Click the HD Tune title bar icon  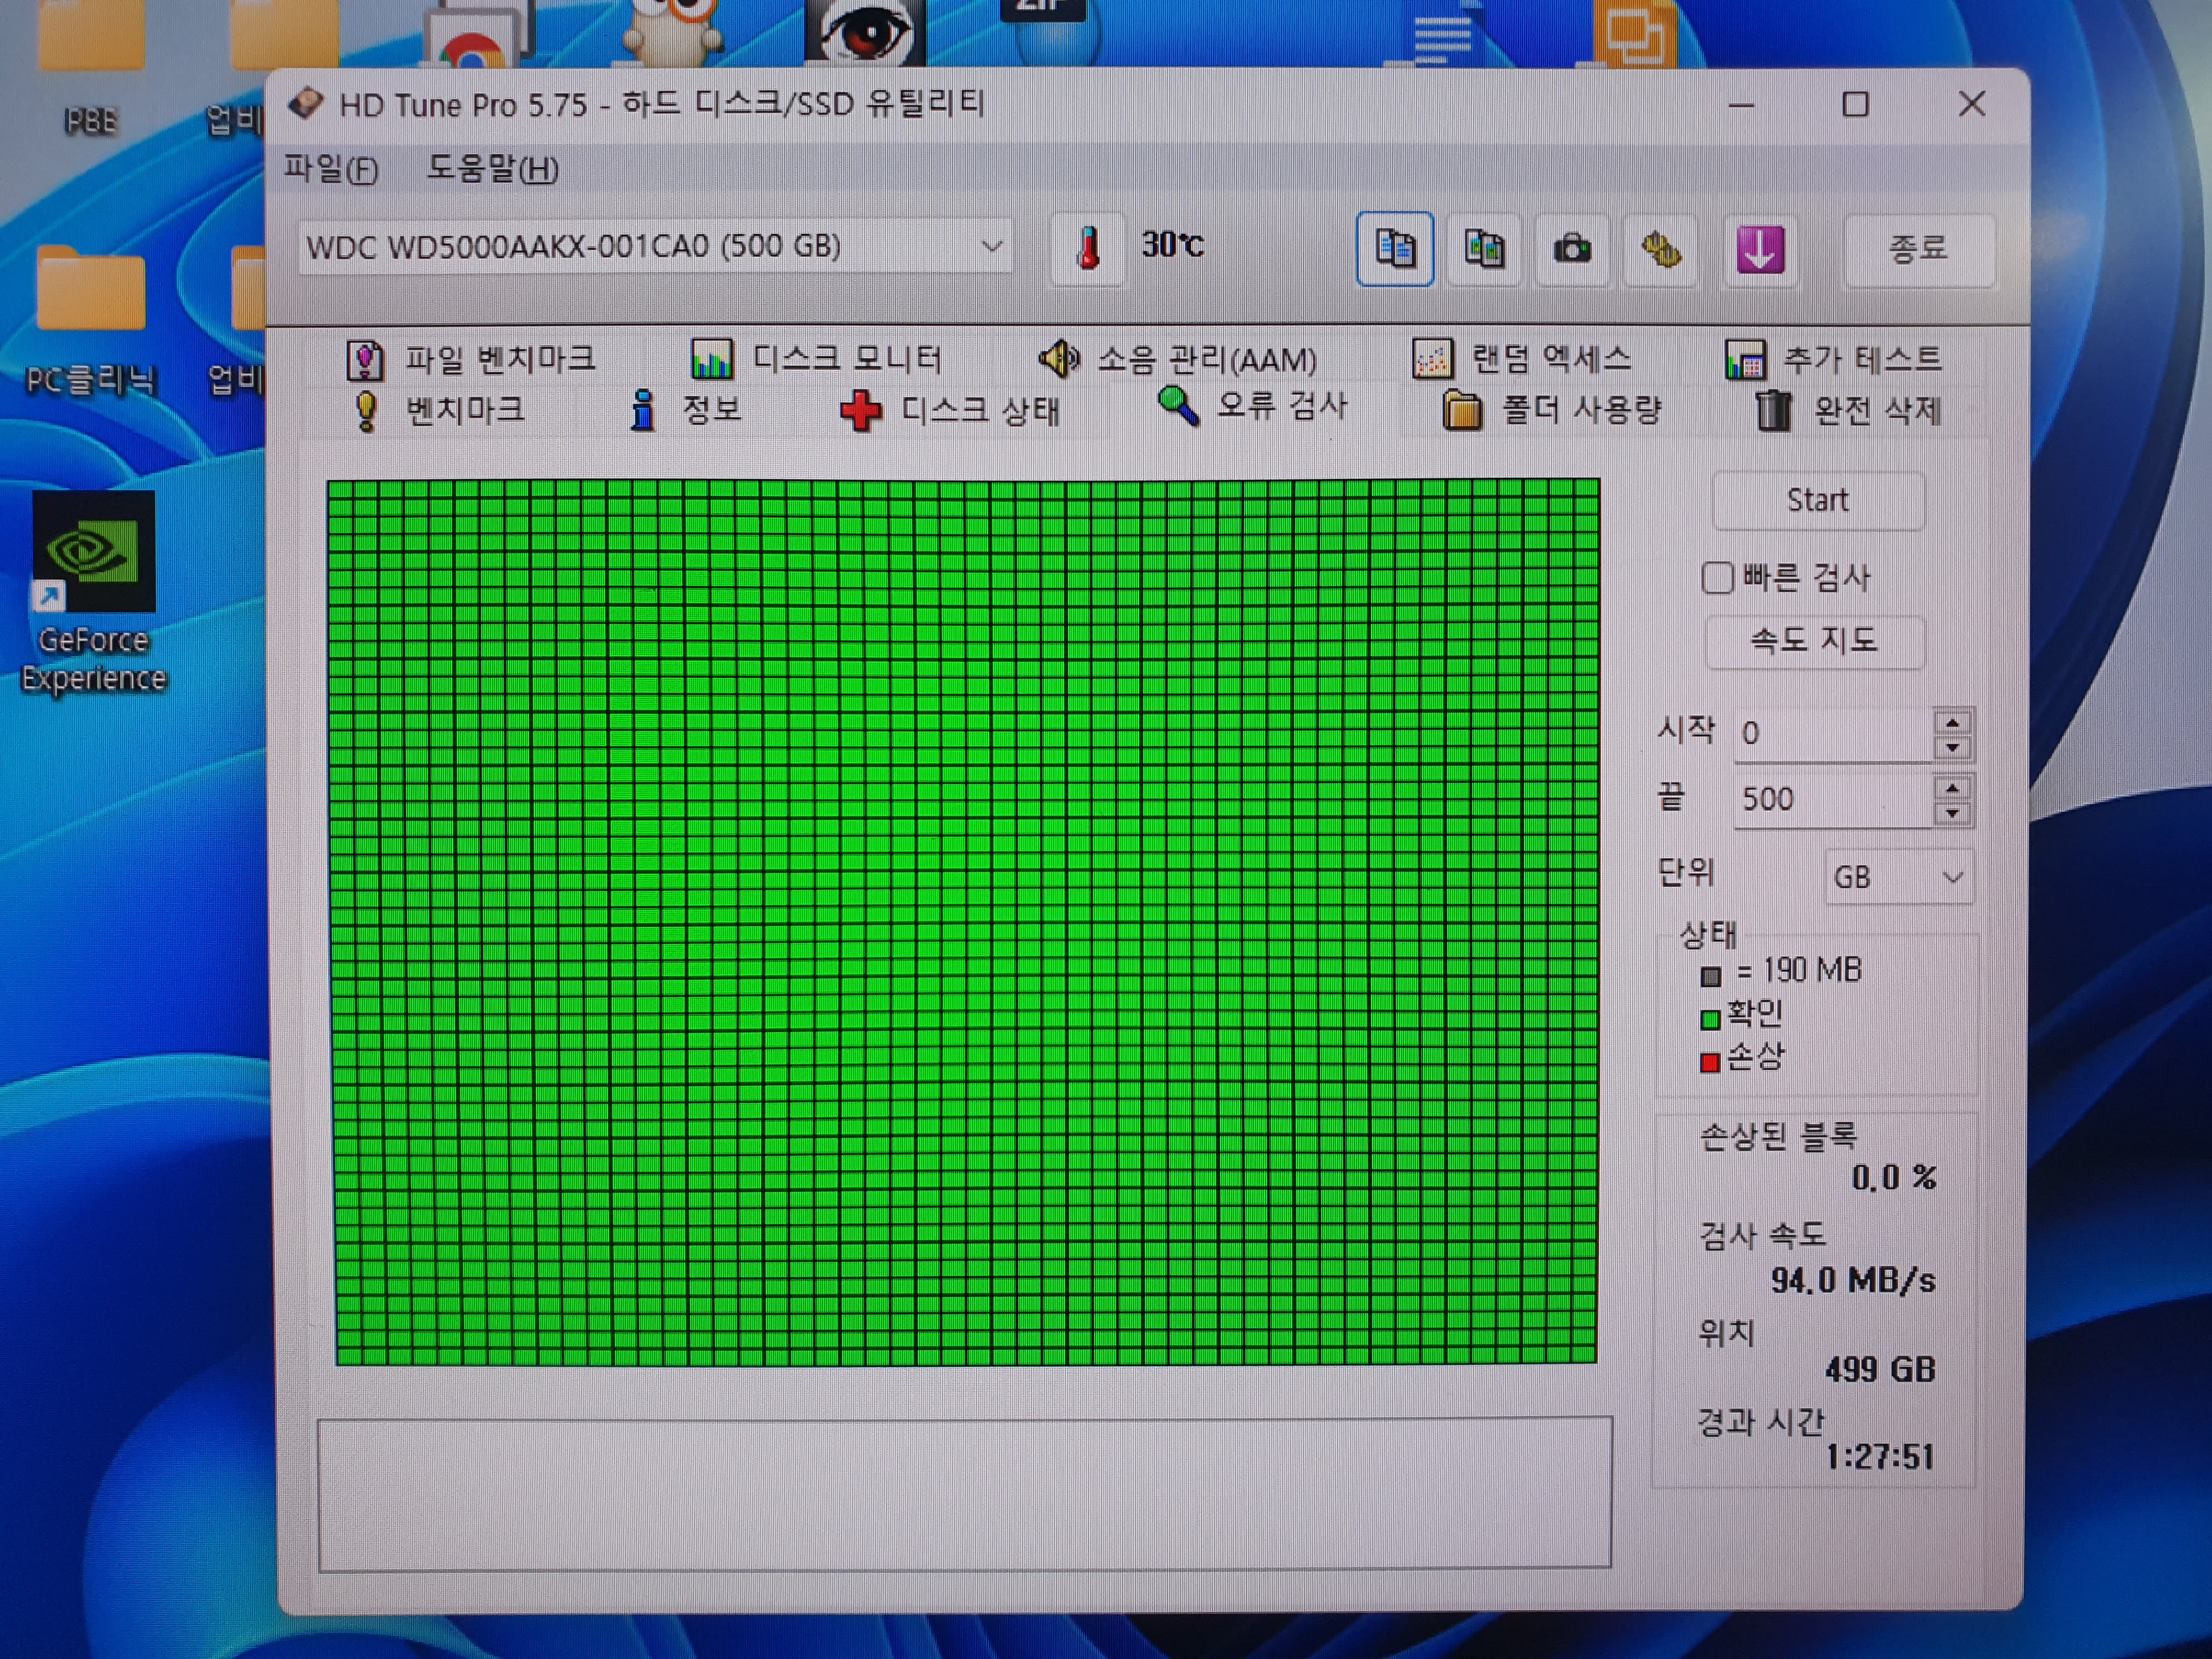306,103
